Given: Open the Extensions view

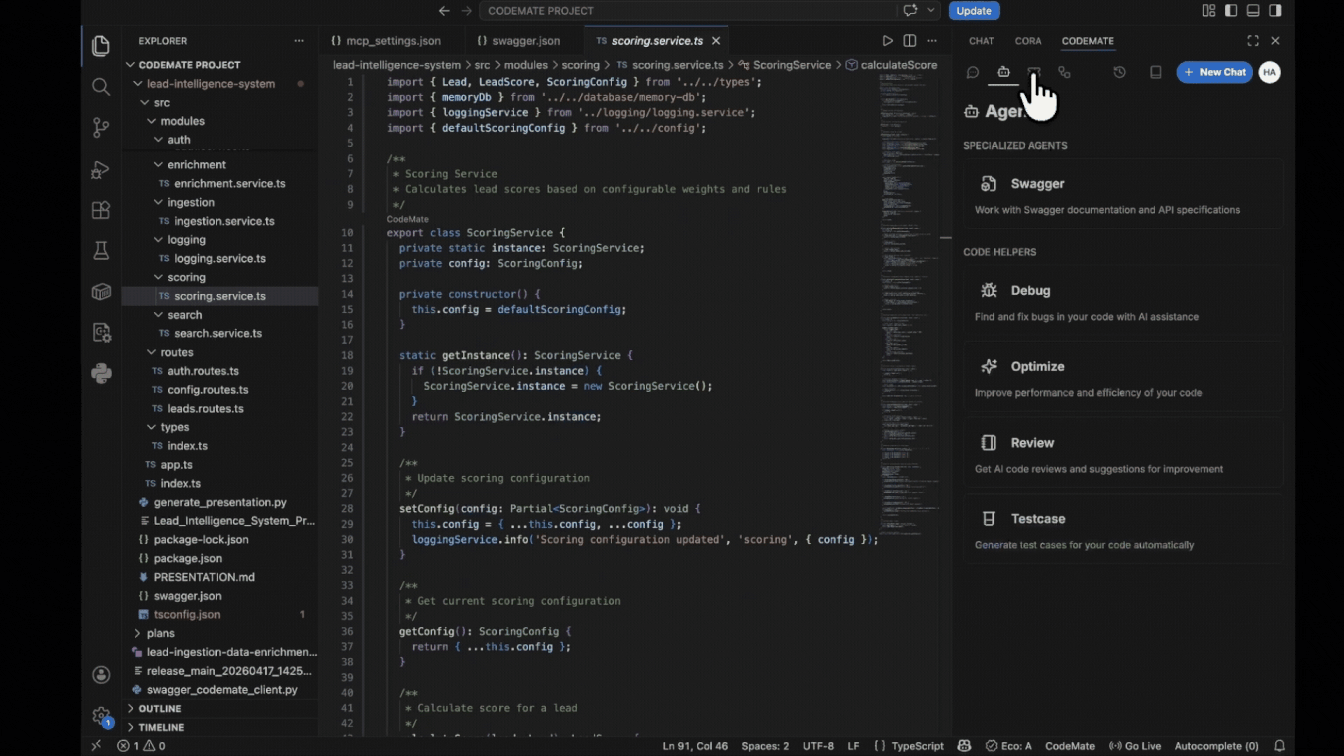Looking at the screenshot, I should [x=101, y=210].
